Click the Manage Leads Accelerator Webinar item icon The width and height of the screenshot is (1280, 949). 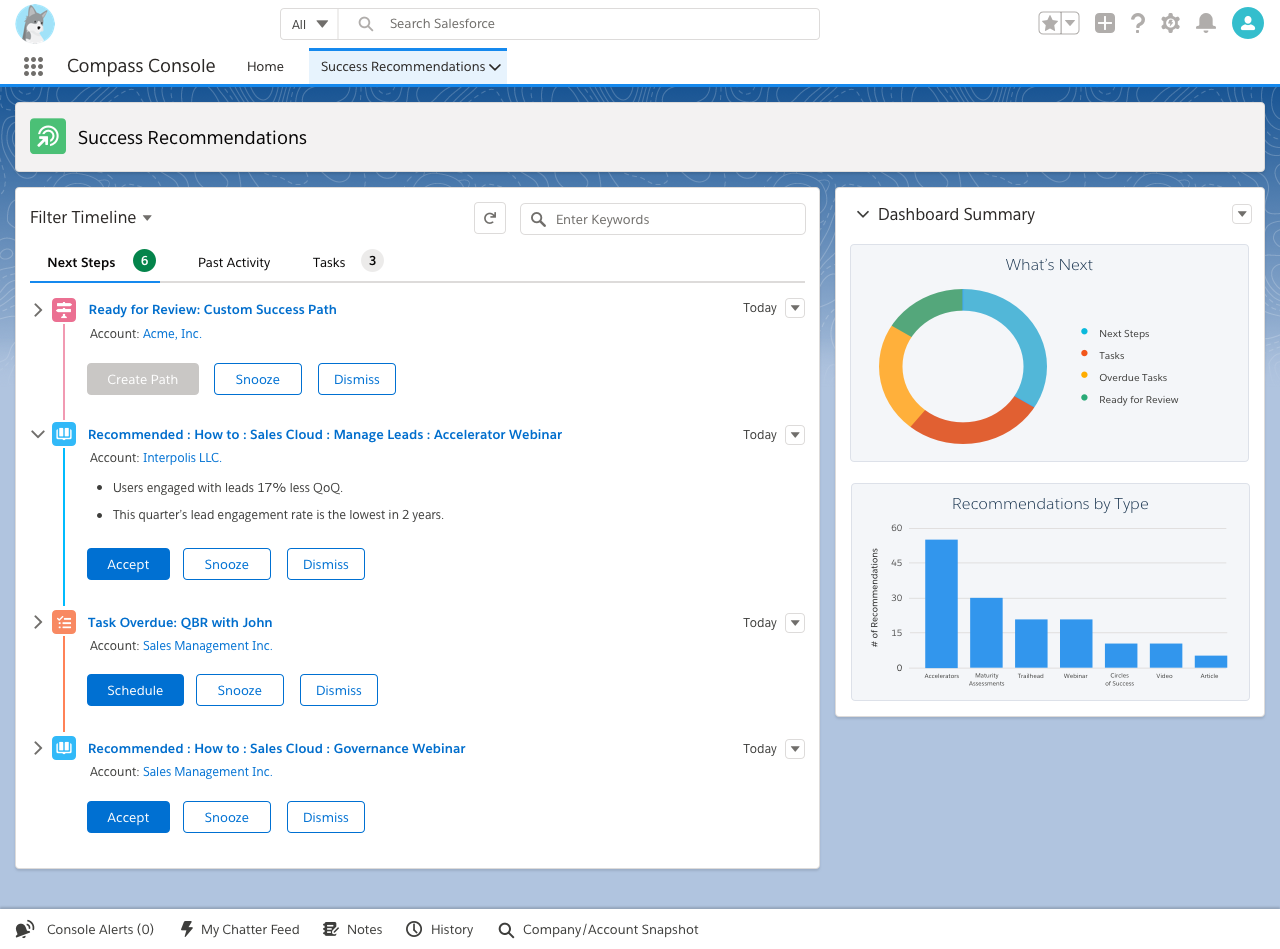[x=64, y=434]
